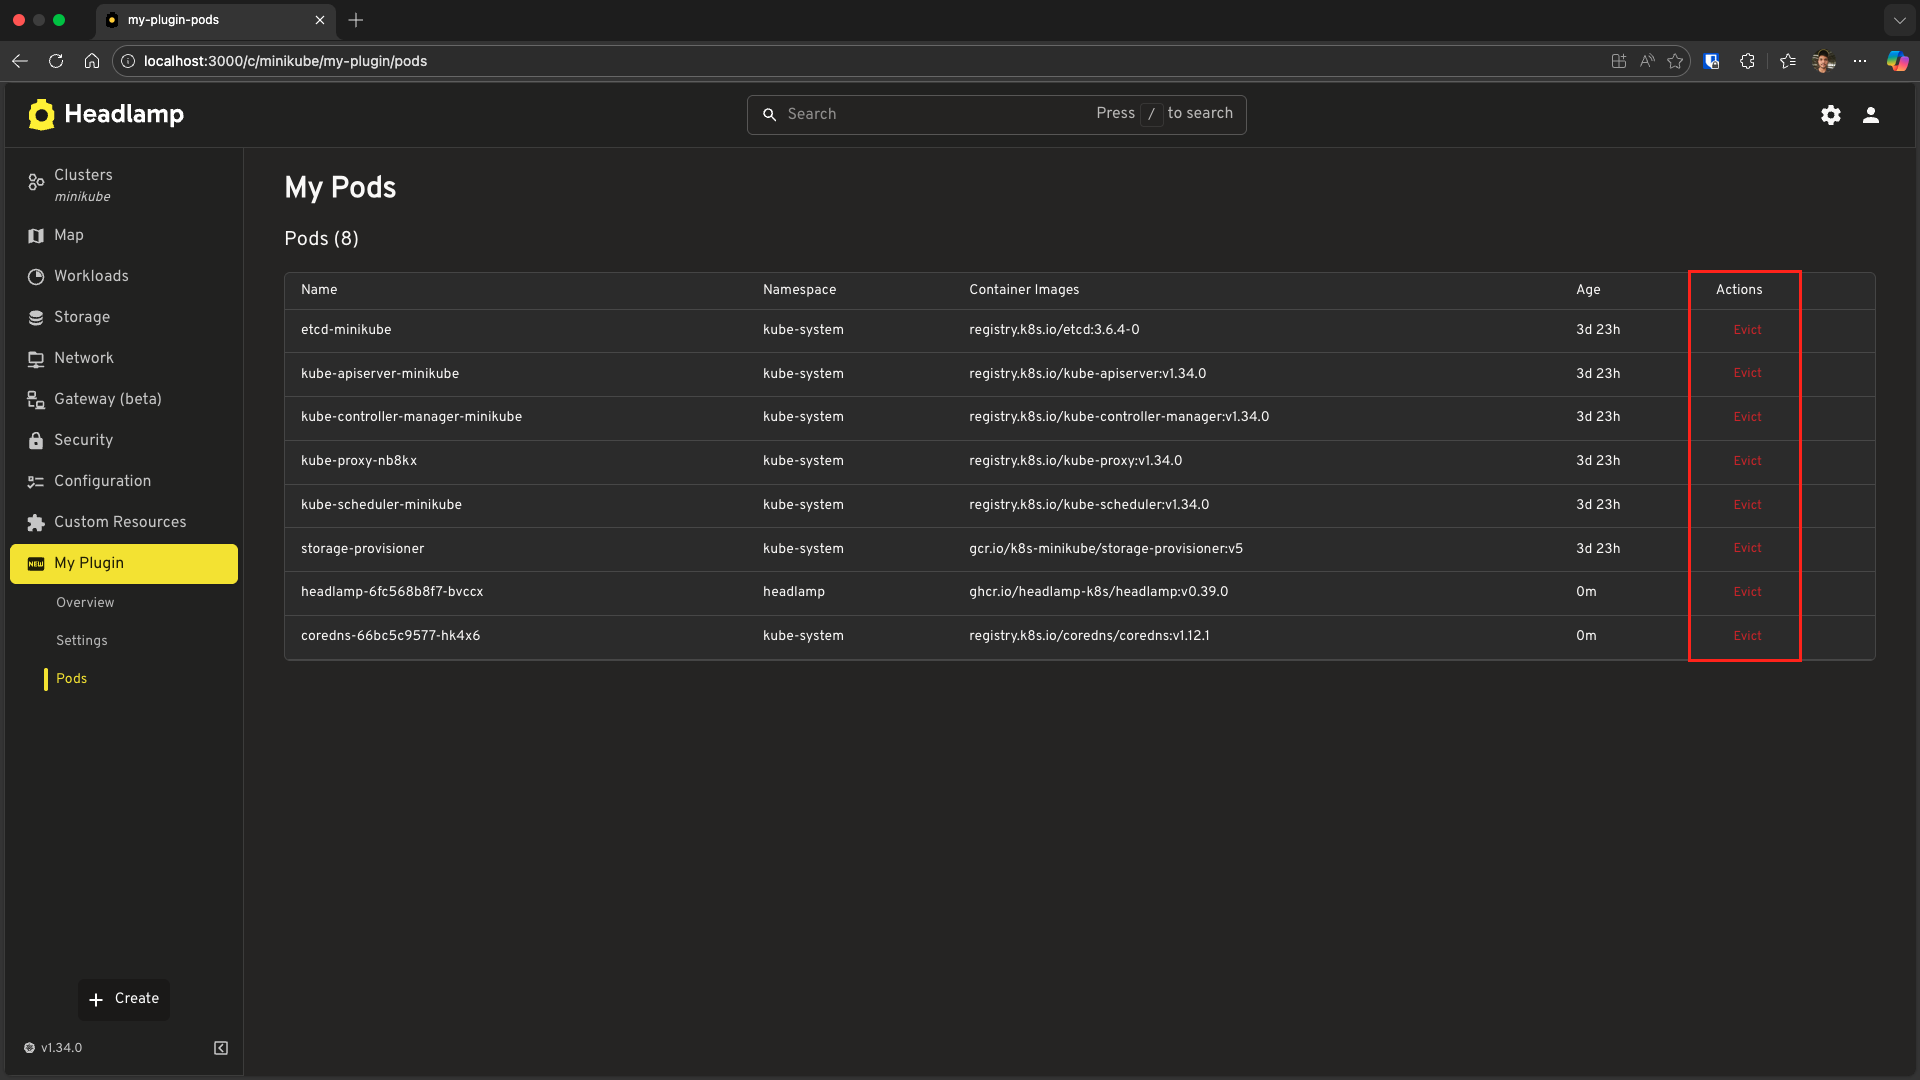Click the Network sidebar icon

36,358
